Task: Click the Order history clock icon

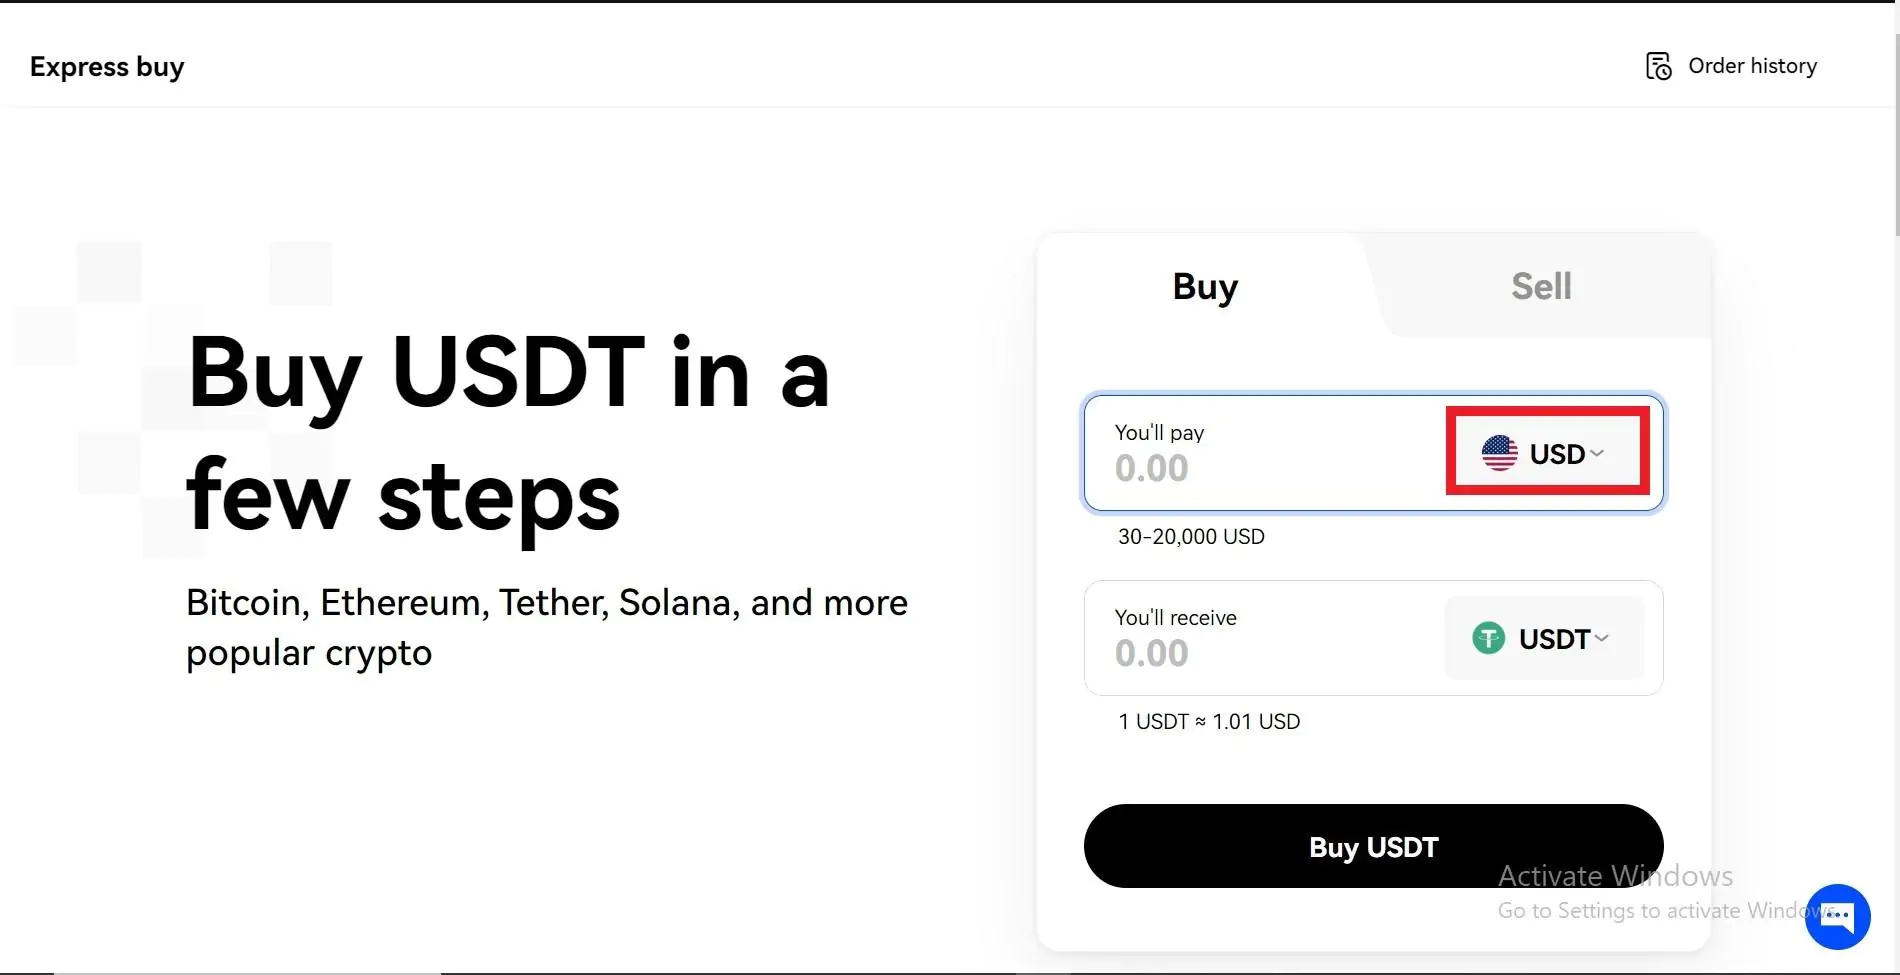Action: coord(1659,66)
